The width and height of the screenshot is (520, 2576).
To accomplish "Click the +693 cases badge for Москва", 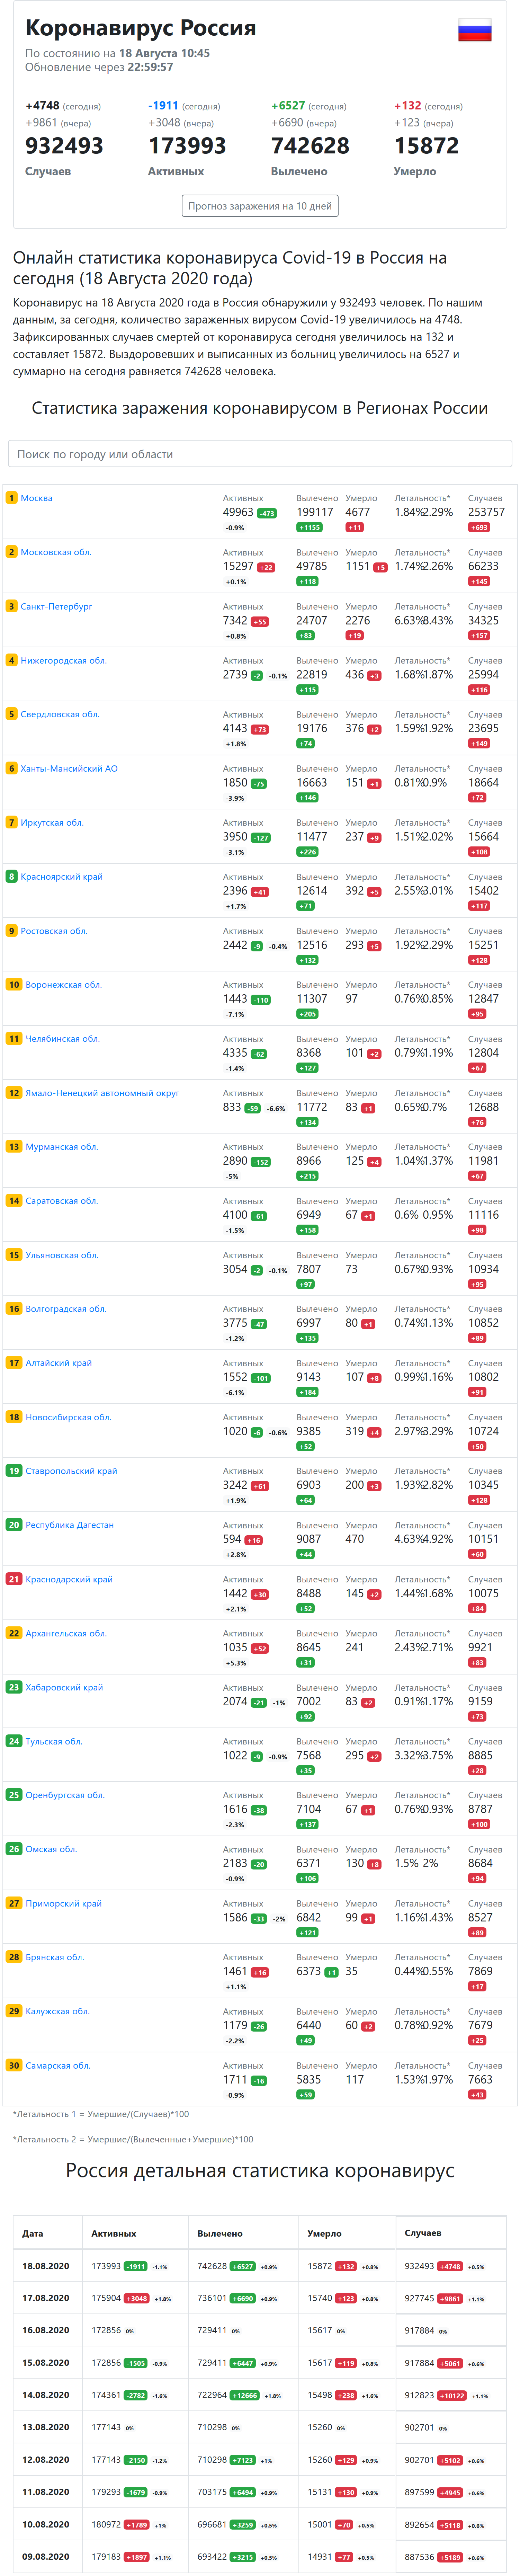I will point(479,527).
